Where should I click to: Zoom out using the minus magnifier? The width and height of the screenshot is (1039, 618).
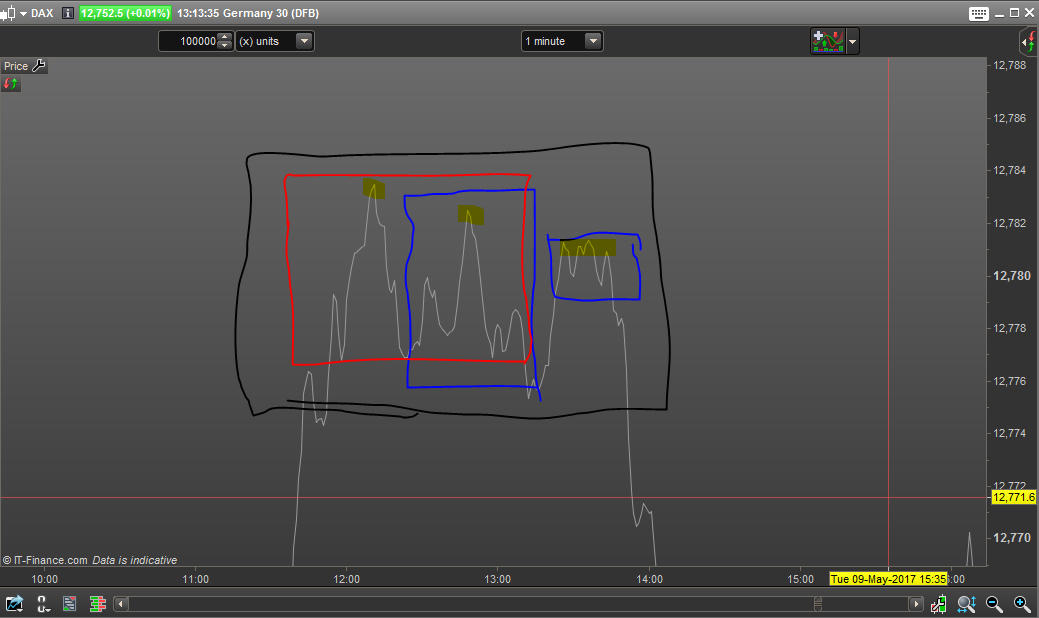click(x=994, y=603)
